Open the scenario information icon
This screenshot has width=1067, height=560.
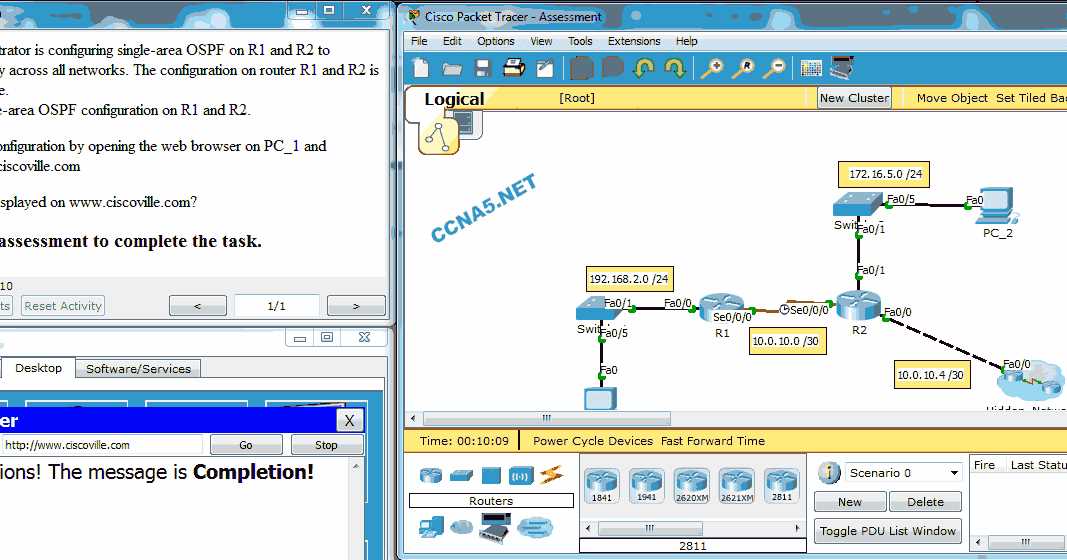tap(829, 472)
